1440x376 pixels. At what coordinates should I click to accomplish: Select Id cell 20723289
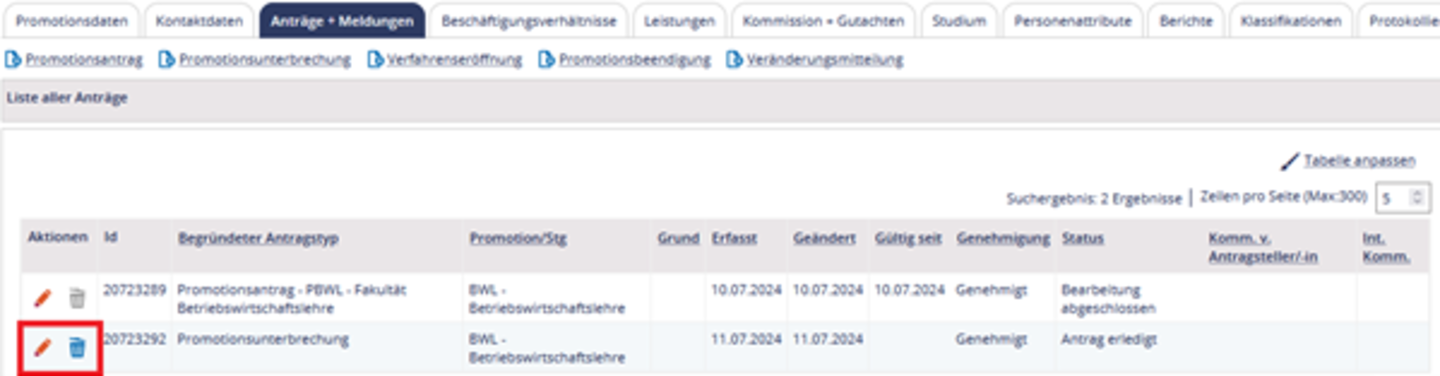point(136,290)
